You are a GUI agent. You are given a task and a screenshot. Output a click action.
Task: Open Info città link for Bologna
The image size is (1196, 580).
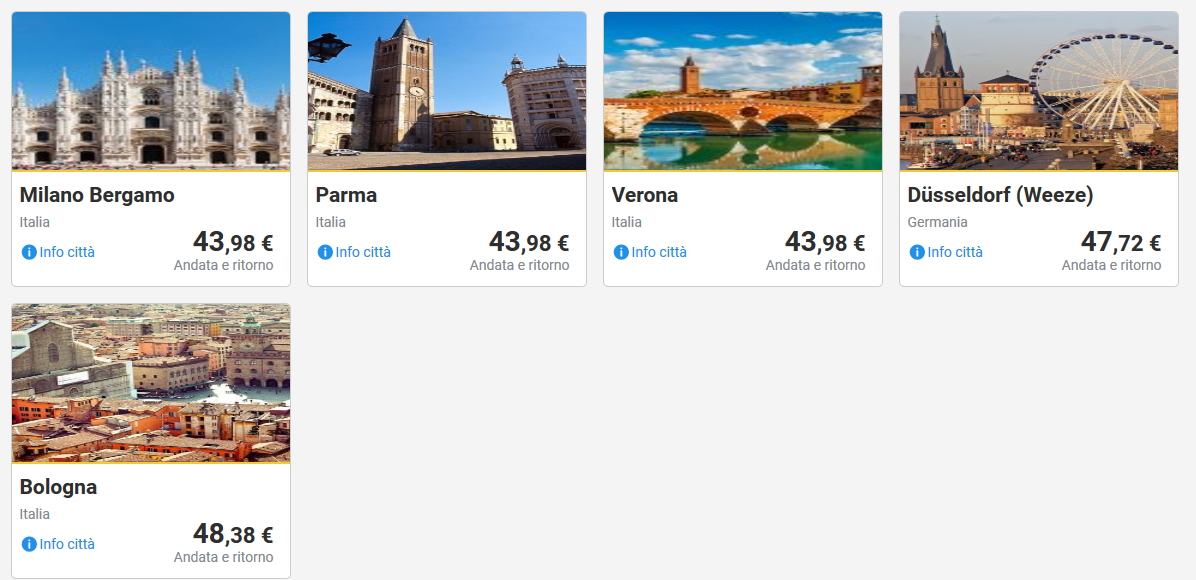coord(67,544)
